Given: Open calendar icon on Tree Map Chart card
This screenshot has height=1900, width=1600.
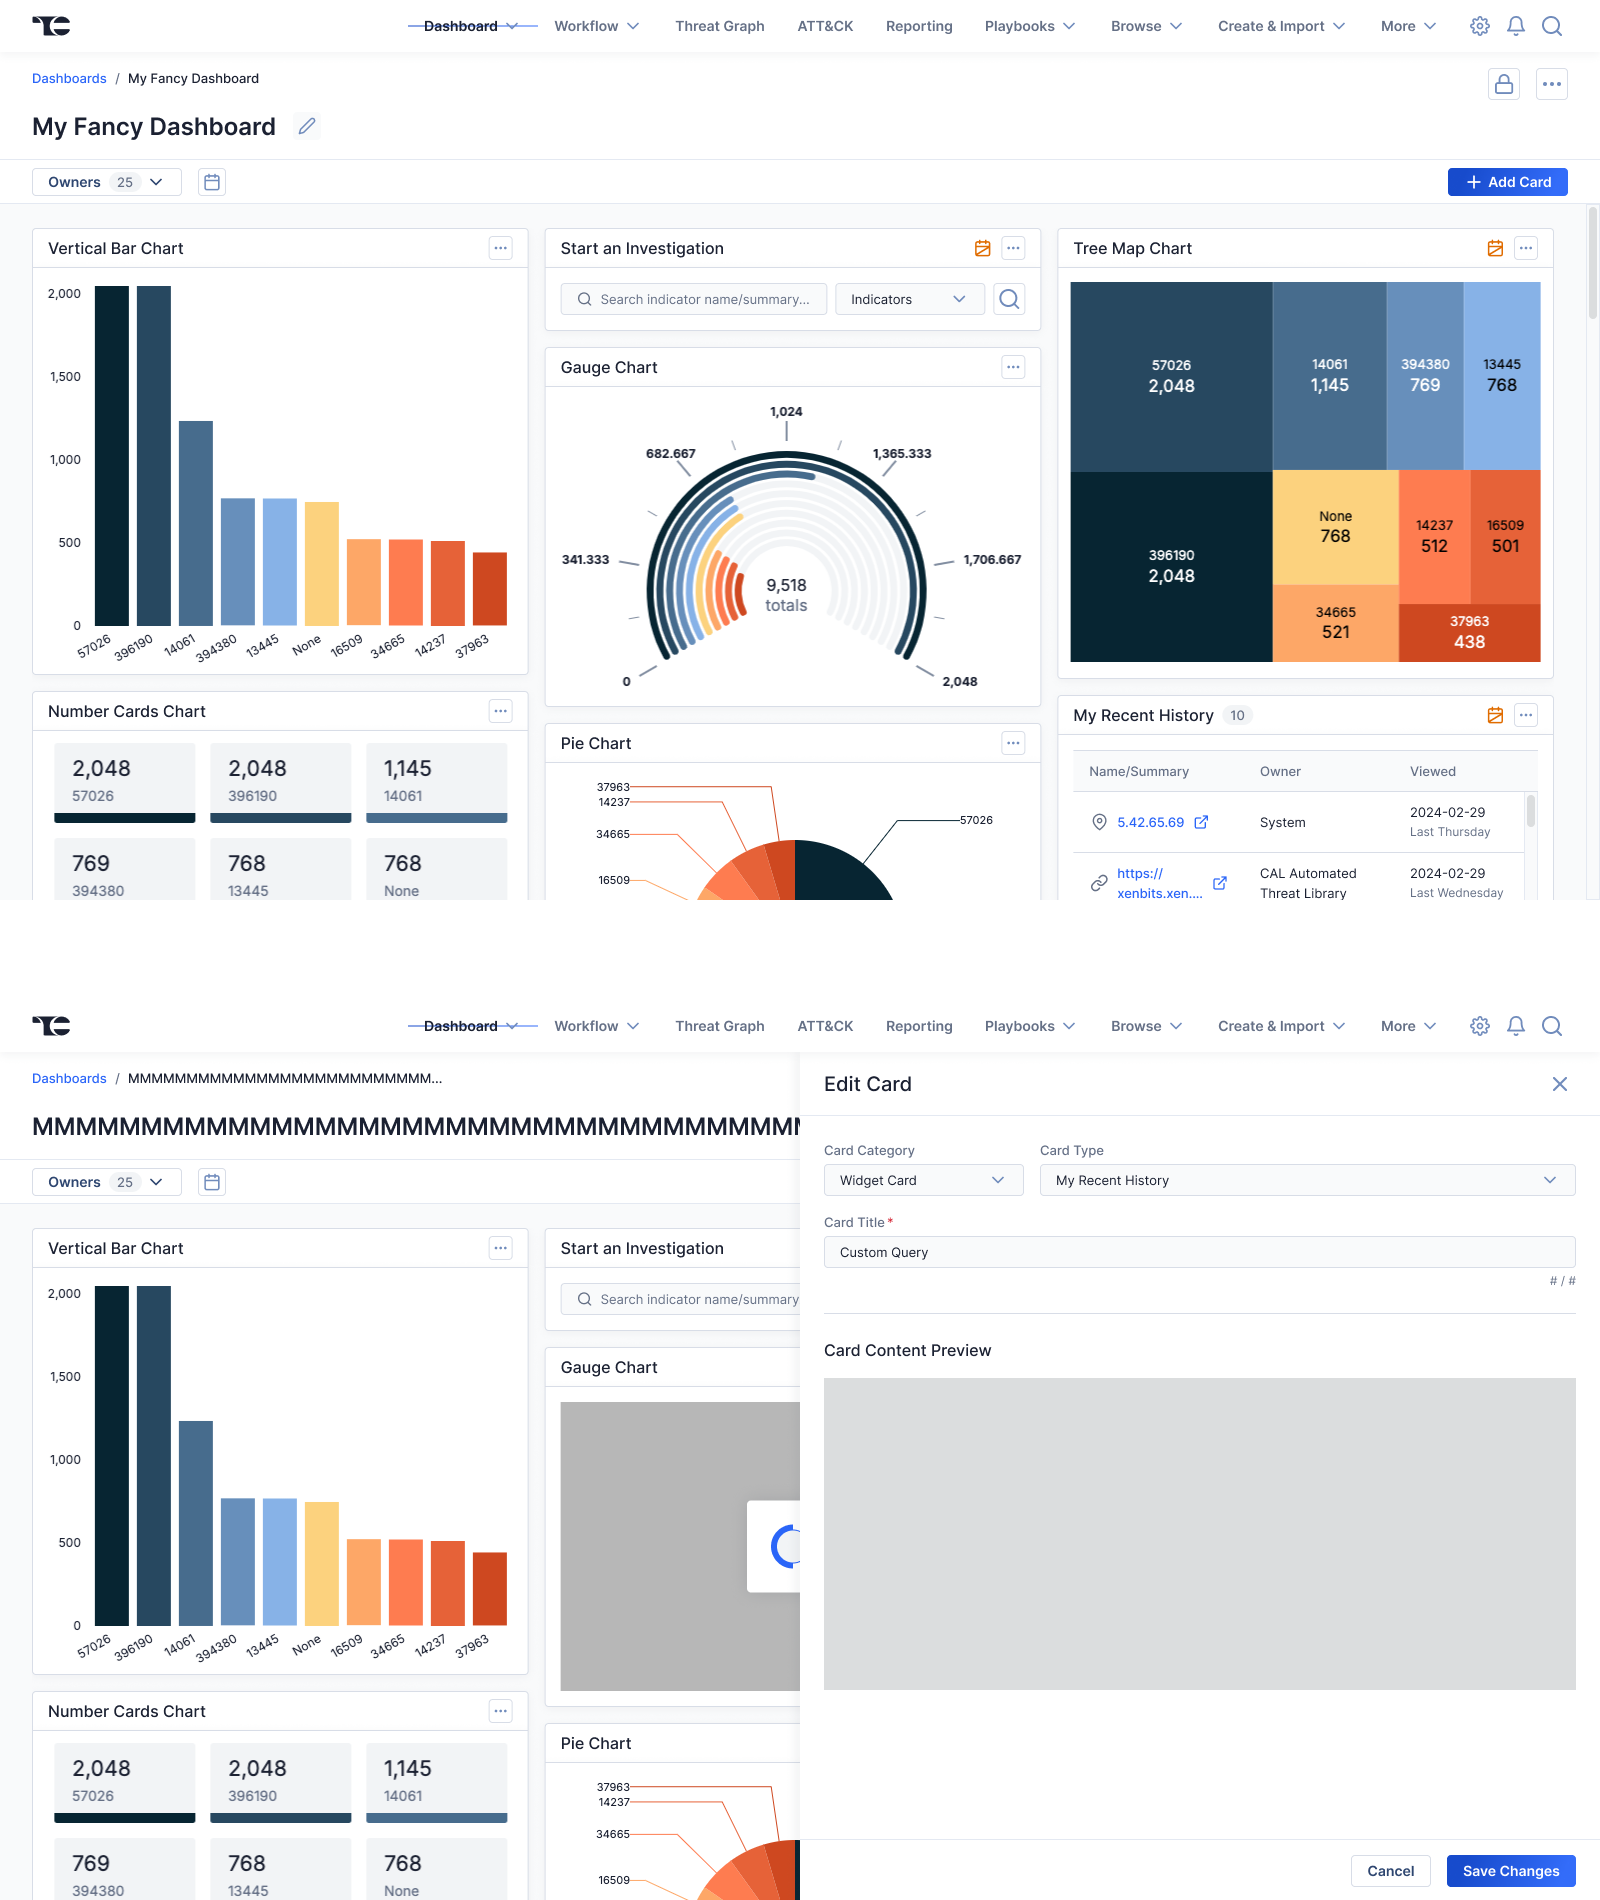Looking at the screenshot, I should (1495, 248).
